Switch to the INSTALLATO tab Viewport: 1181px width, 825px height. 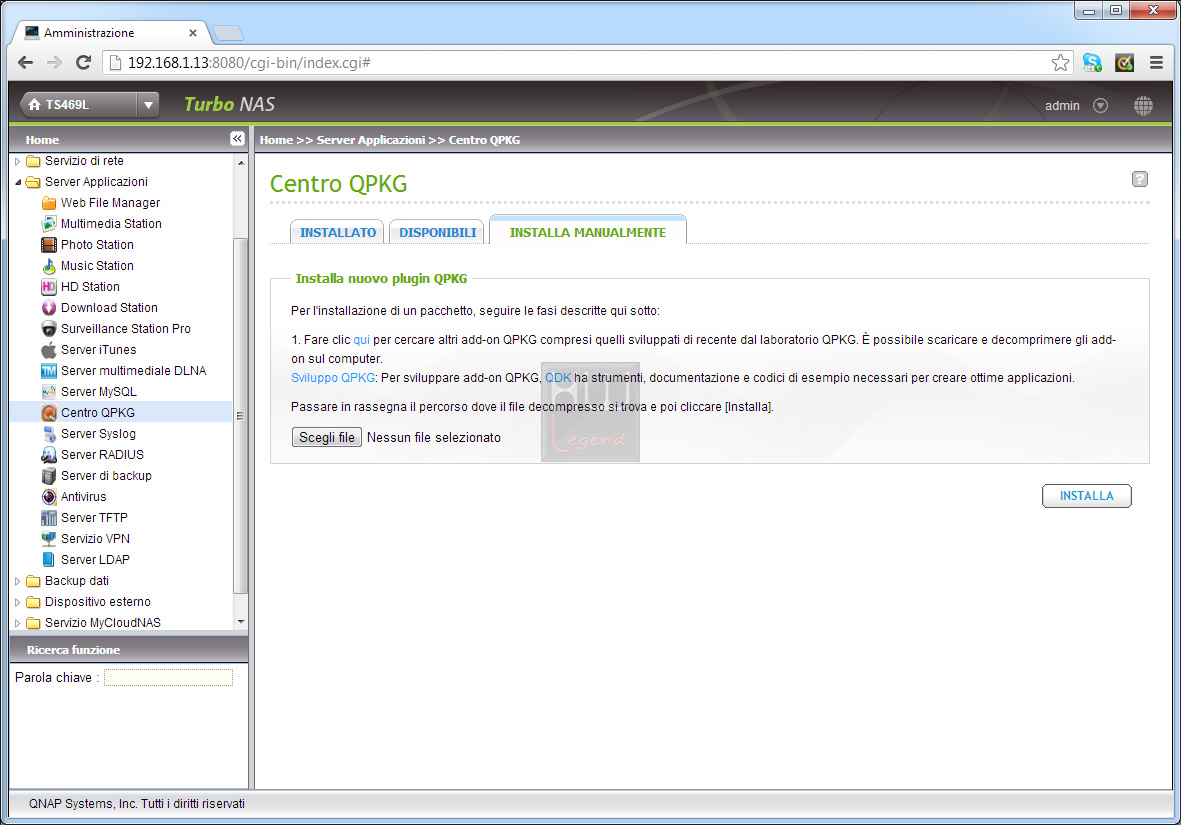click(x=337, y=233)
